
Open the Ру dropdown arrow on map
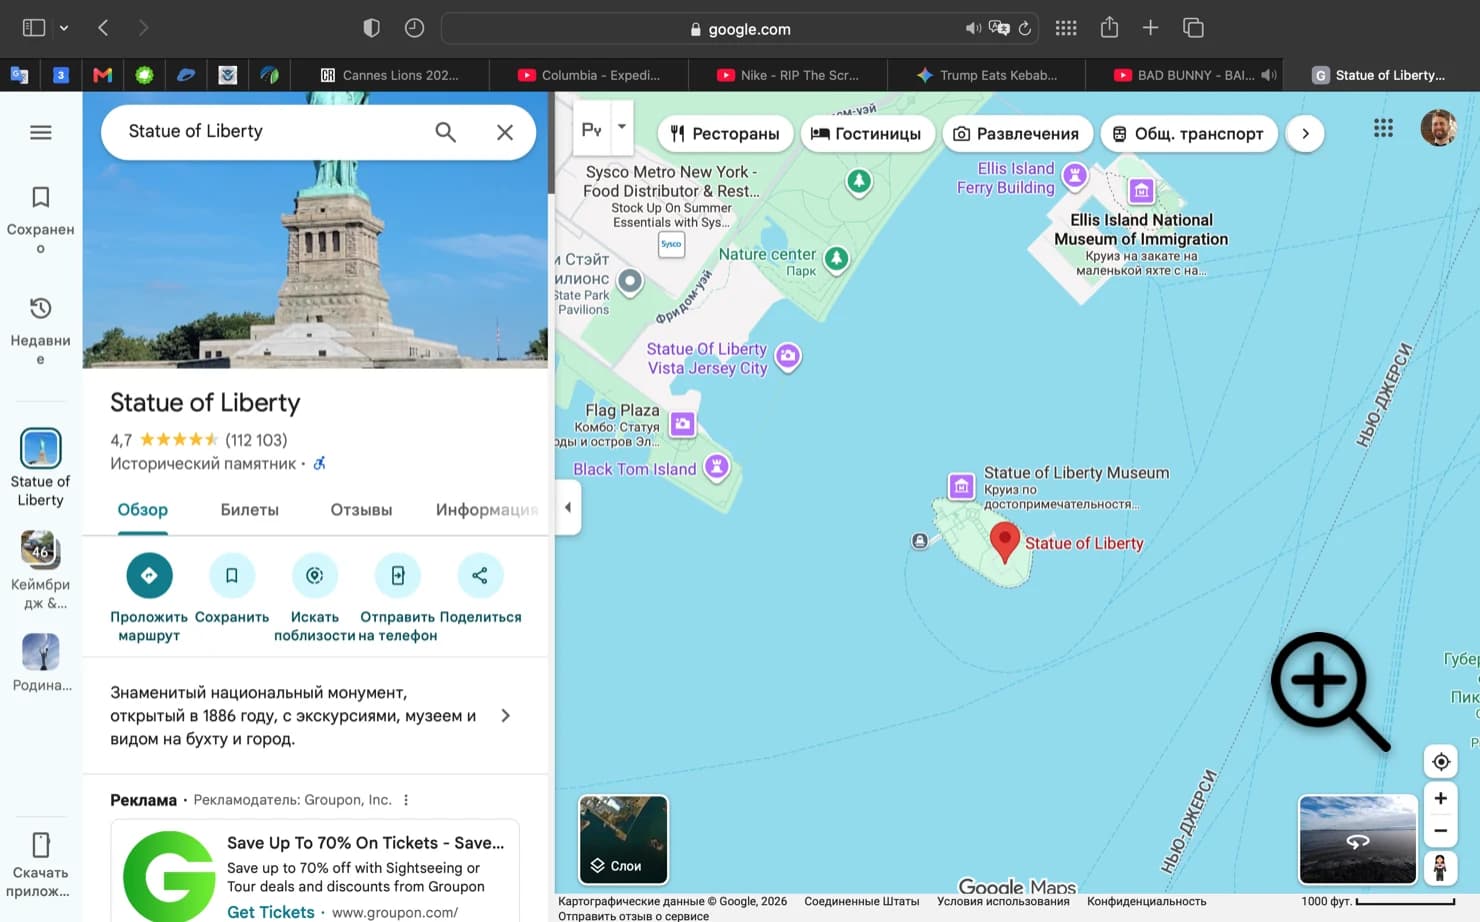(x=622, y=127)
